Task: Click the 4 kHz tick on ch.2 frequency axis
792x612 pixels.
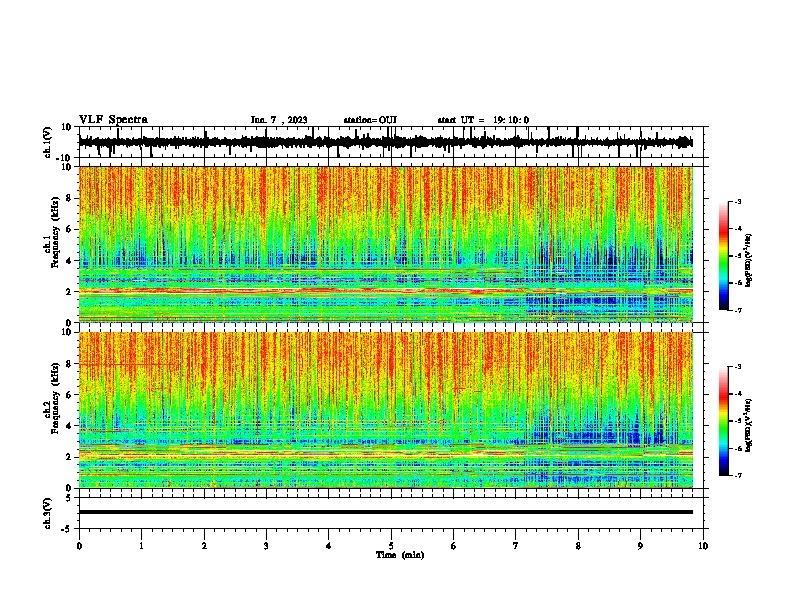Action: (69, 426)
